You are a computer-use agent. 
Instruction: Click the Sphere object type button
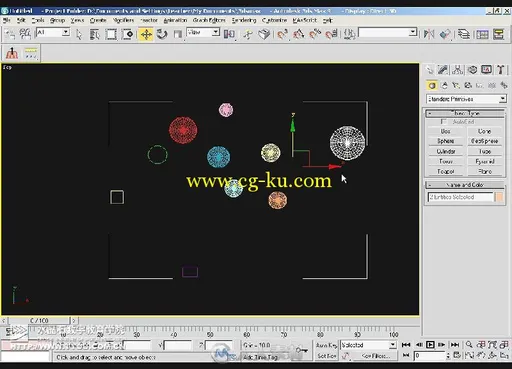point(446,141)
